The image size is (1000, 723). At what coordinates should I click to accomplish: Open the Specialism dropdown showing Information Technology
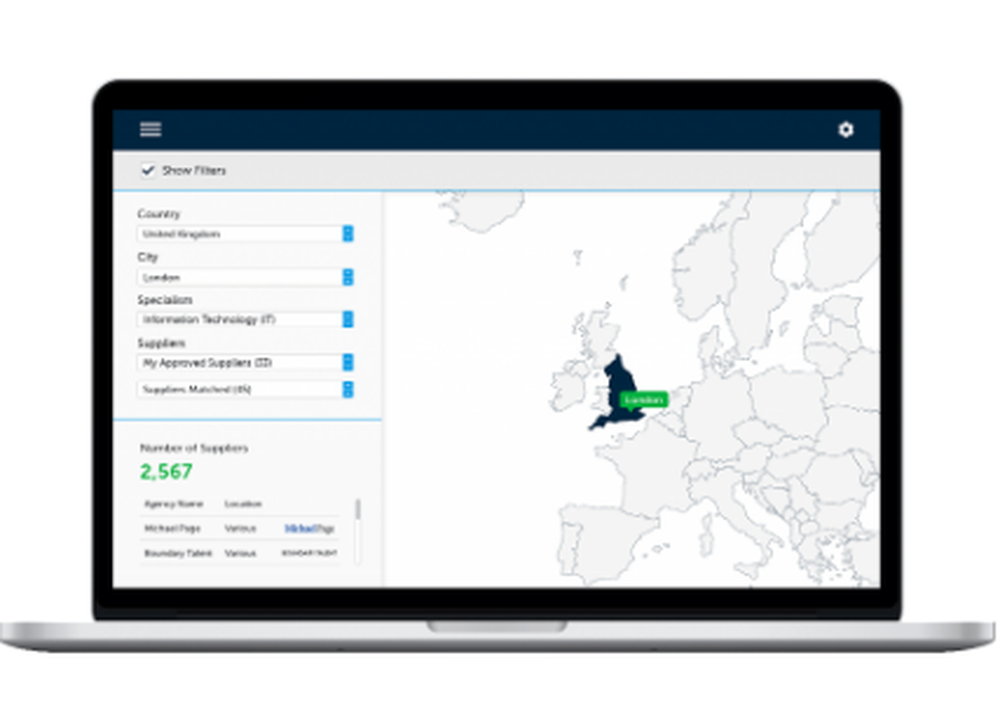[246, 319]
